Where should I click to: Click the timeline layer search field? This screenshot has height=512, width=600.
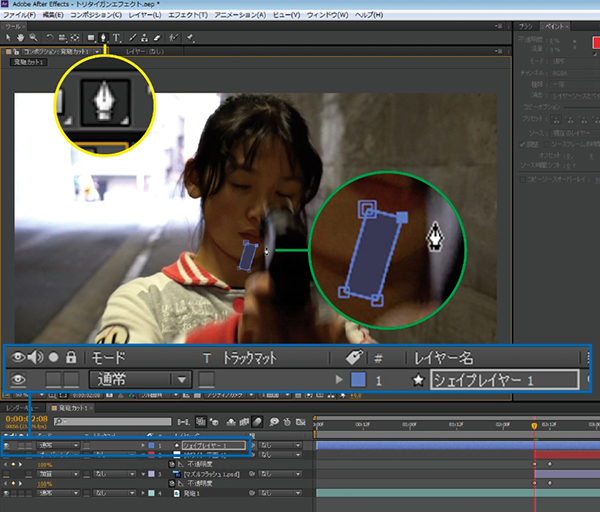112,422
